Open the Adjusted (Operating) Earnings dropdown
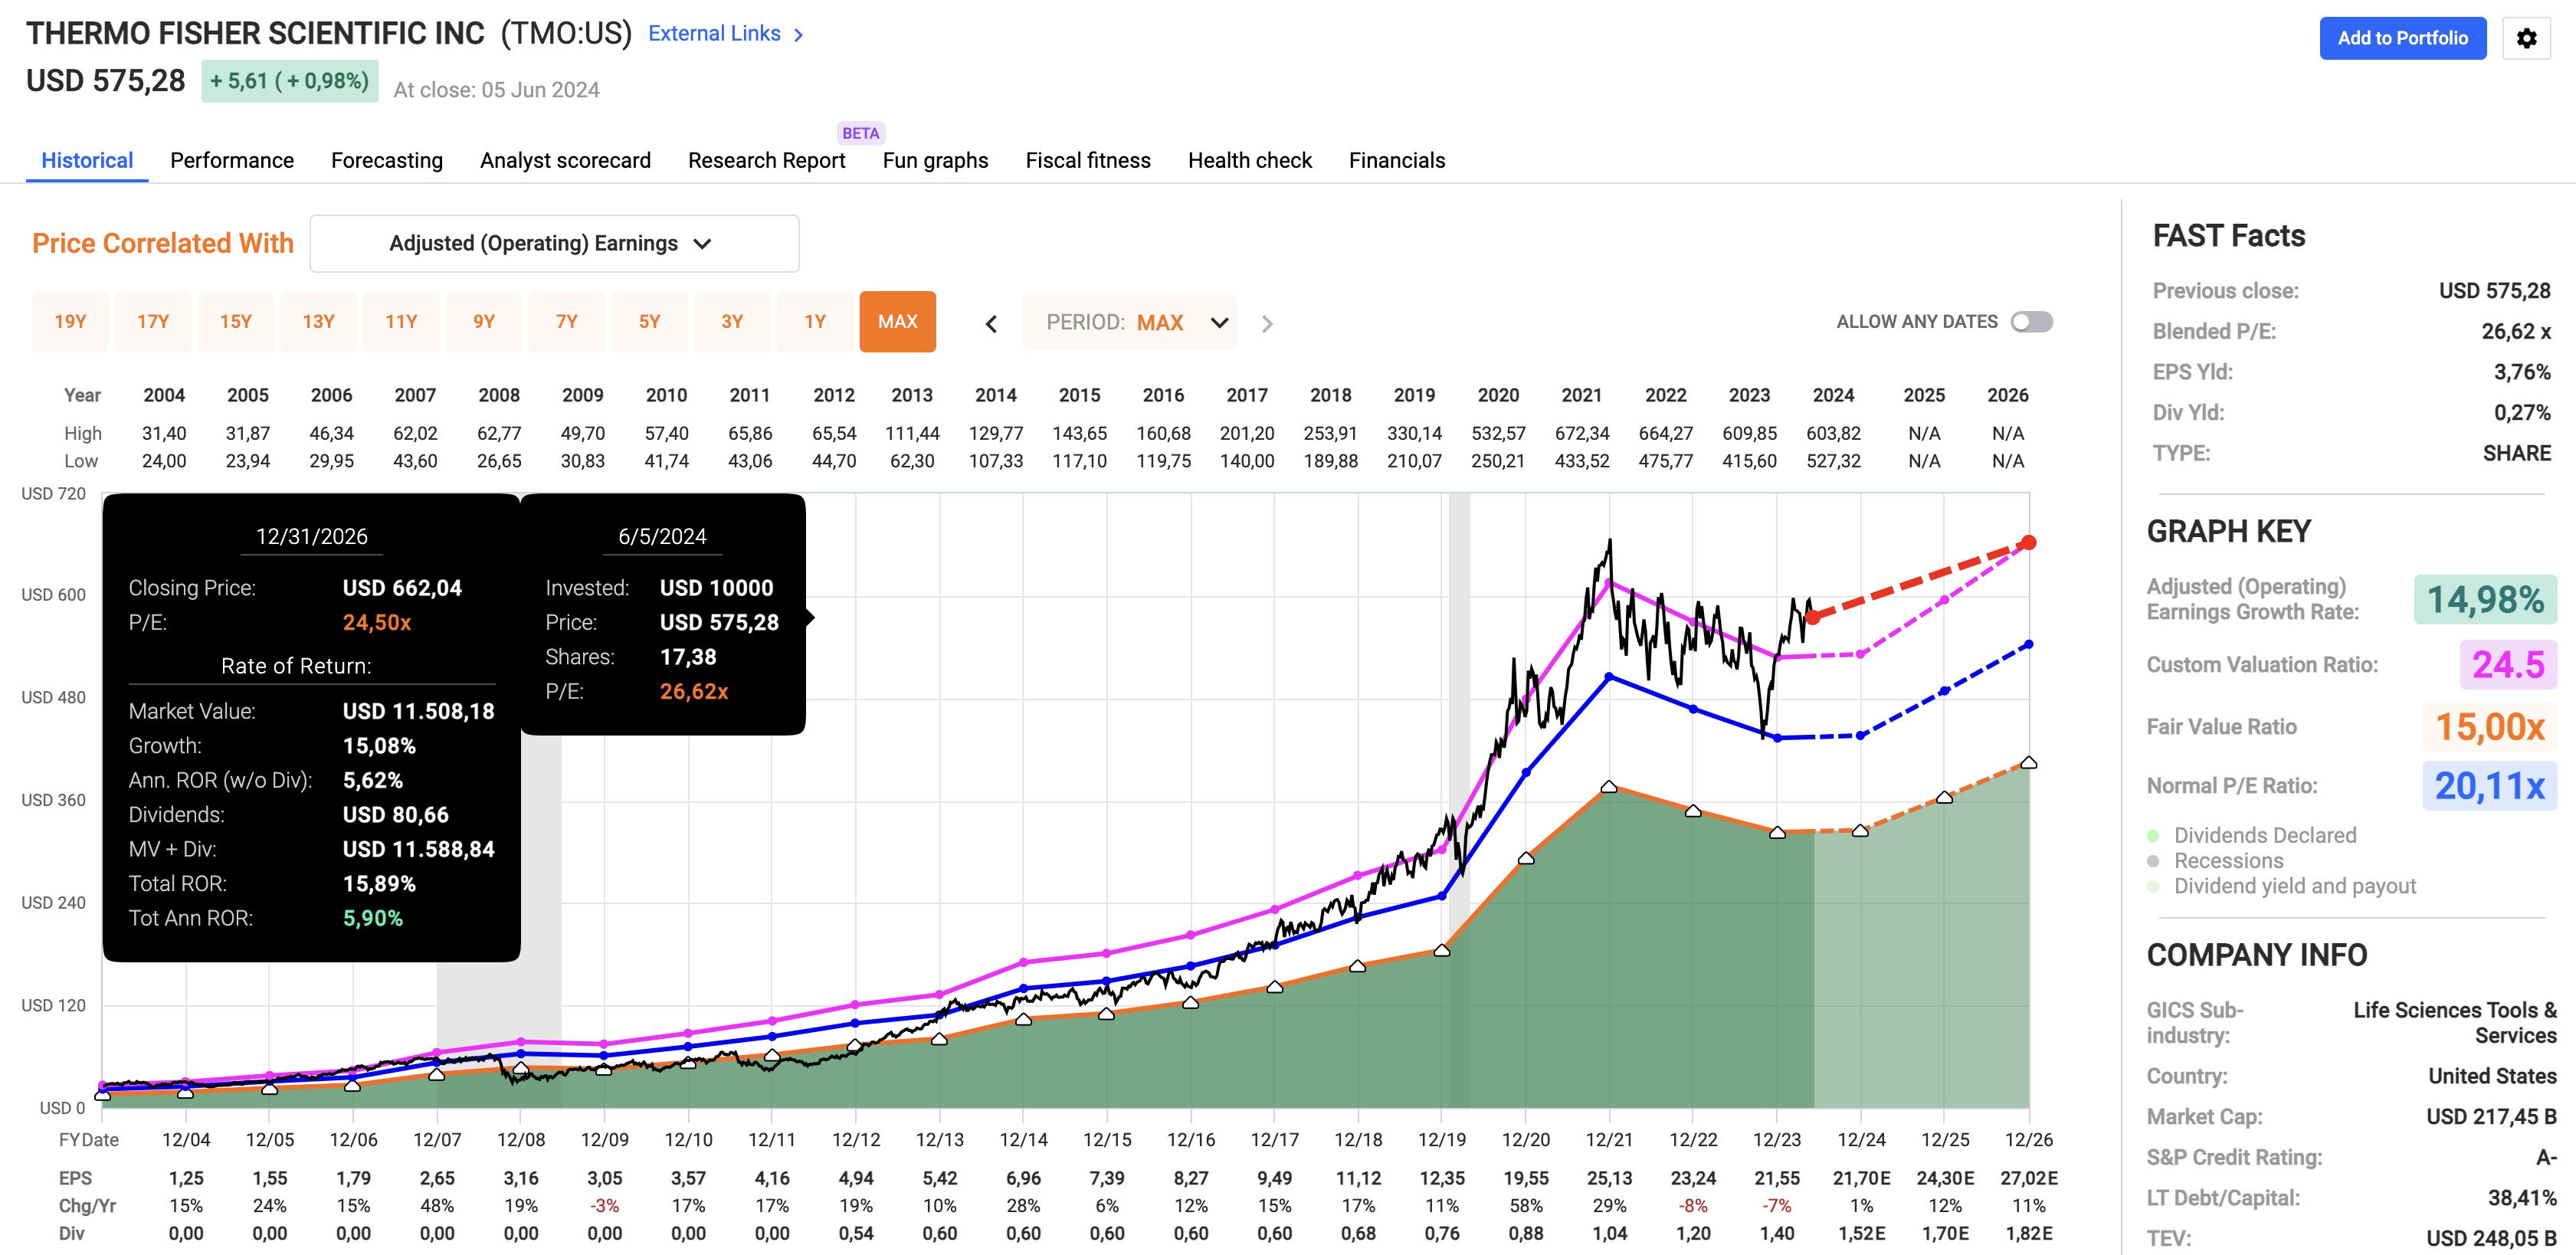Screen dimensions: 2576x1255 coord(553,243)
